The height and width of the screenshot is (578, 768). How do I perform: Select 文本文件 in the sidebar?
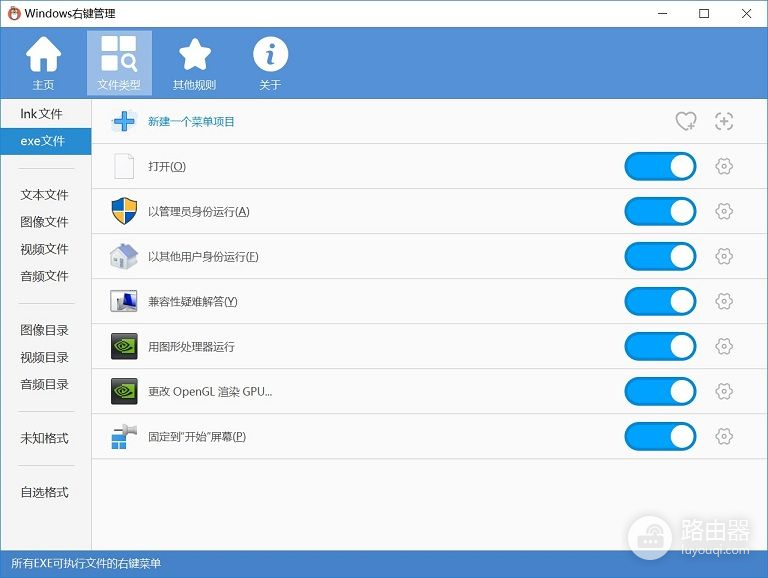pos(46,195)
